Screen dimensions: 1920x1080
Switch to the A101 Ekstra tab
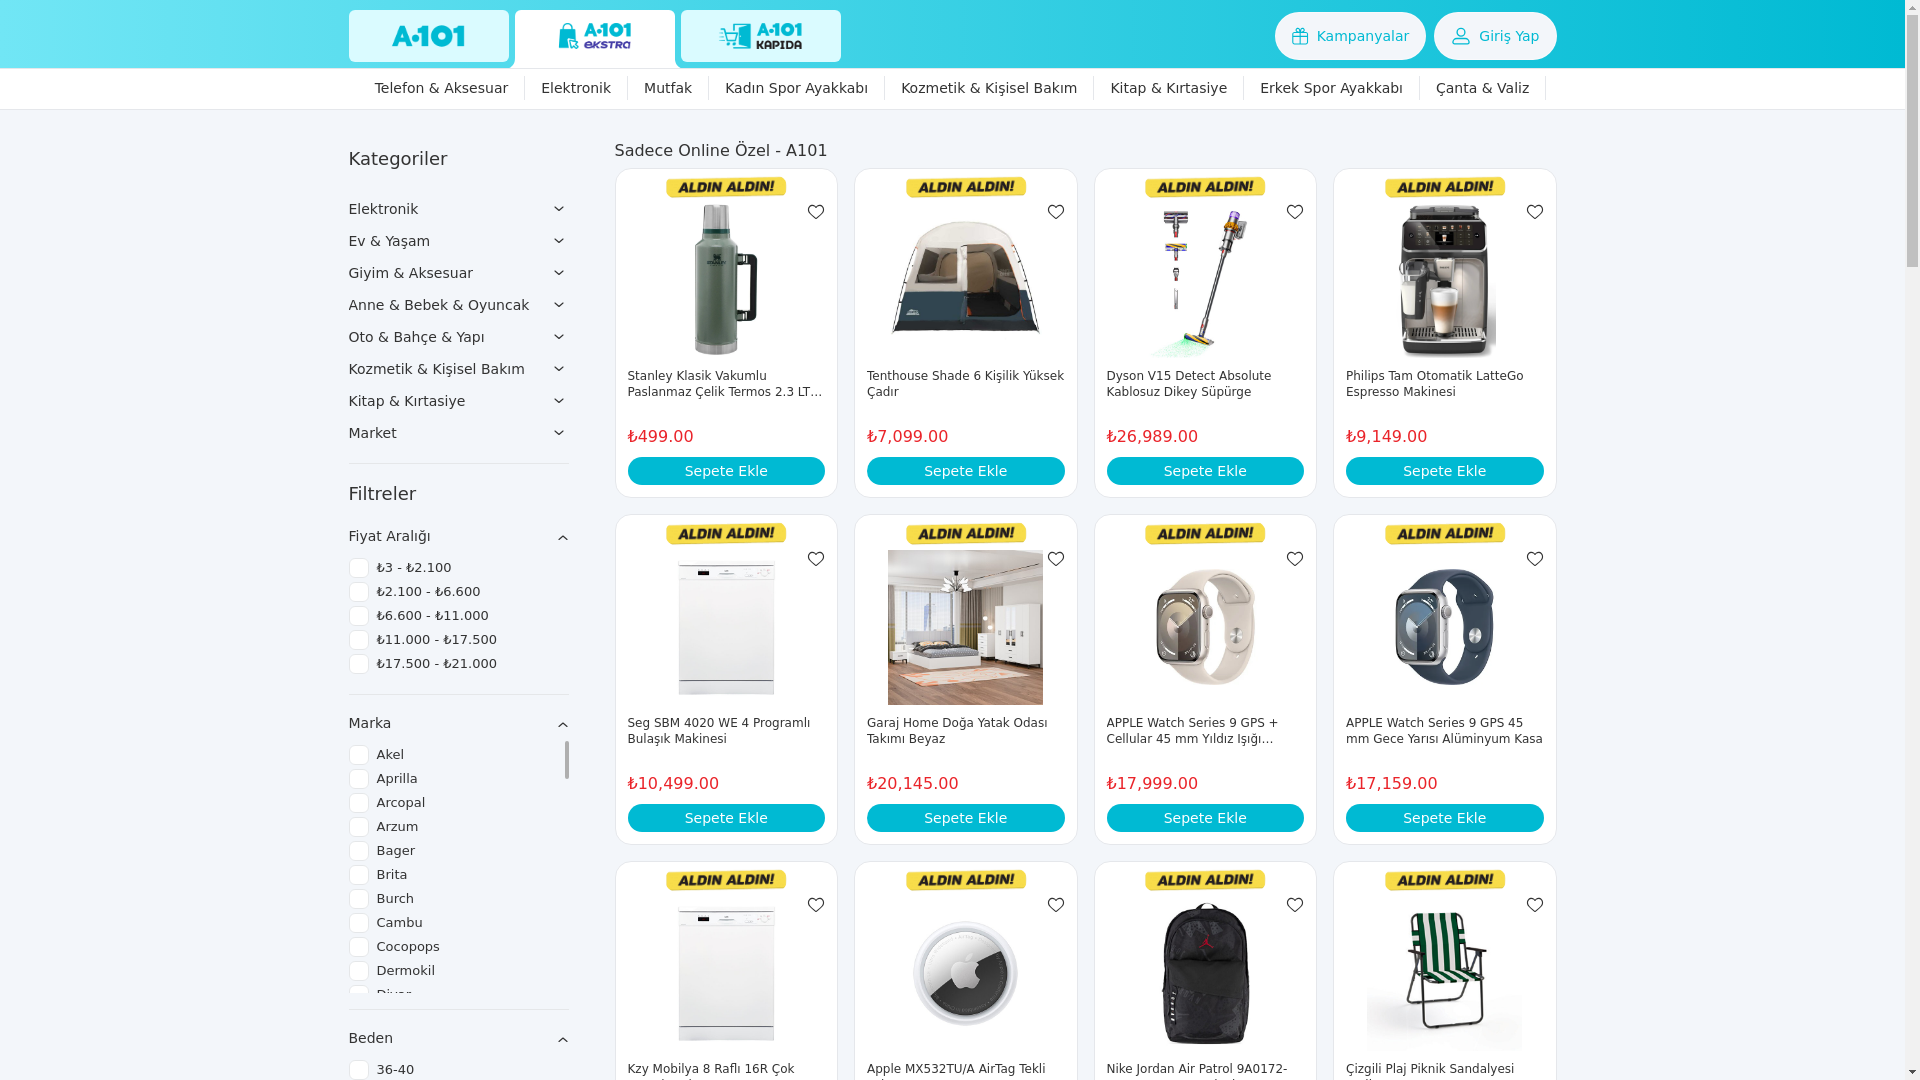point(595,37)
